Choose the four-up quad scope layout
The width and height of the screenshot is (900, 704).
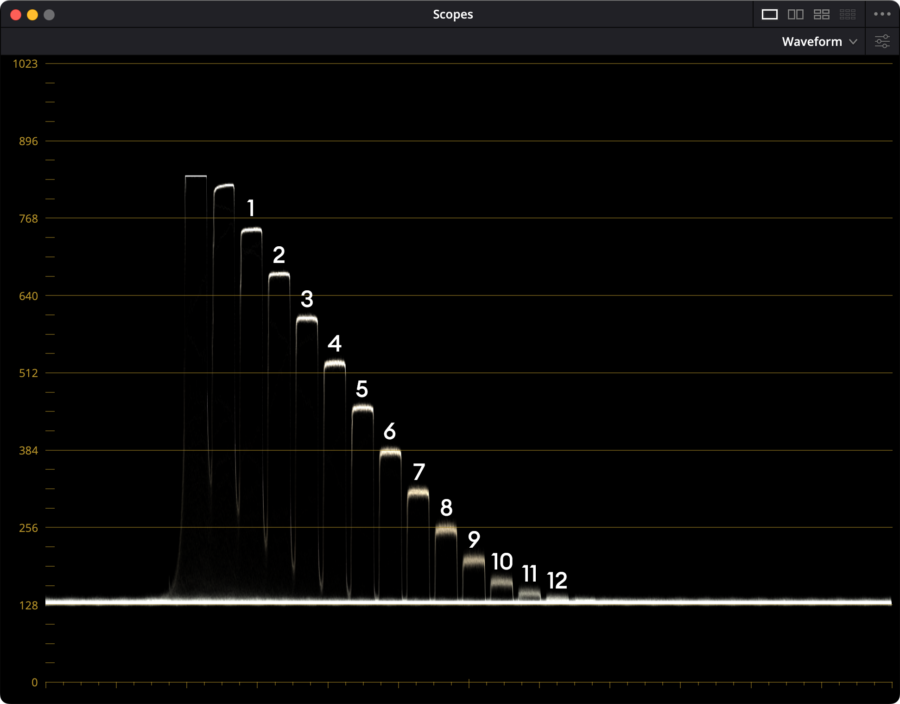[x=822, y=14]
